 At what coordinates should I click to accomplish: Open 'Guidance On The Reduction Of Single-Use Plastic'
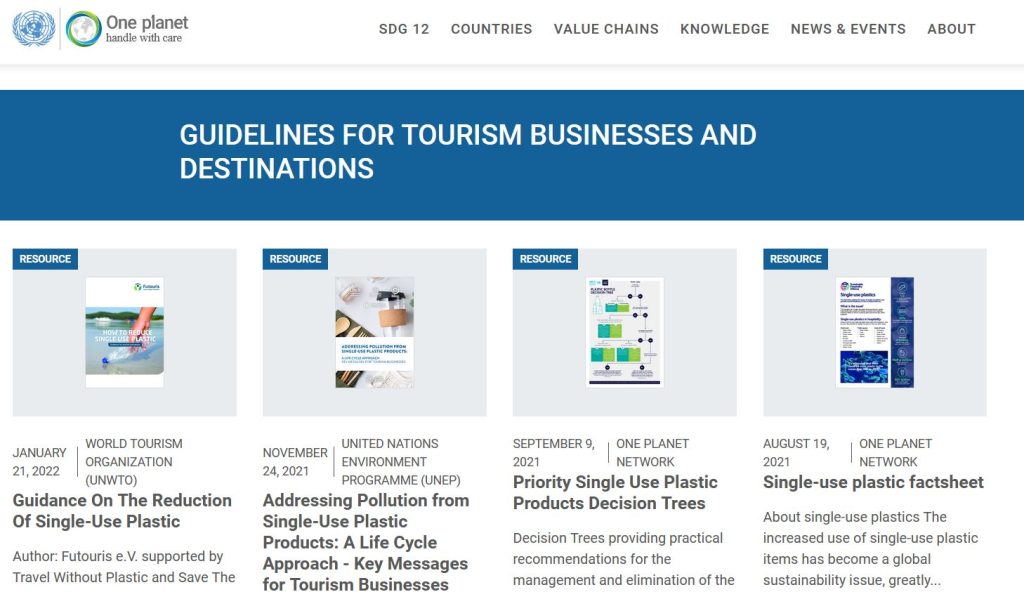pyautogui.click(x=122, y=511)
